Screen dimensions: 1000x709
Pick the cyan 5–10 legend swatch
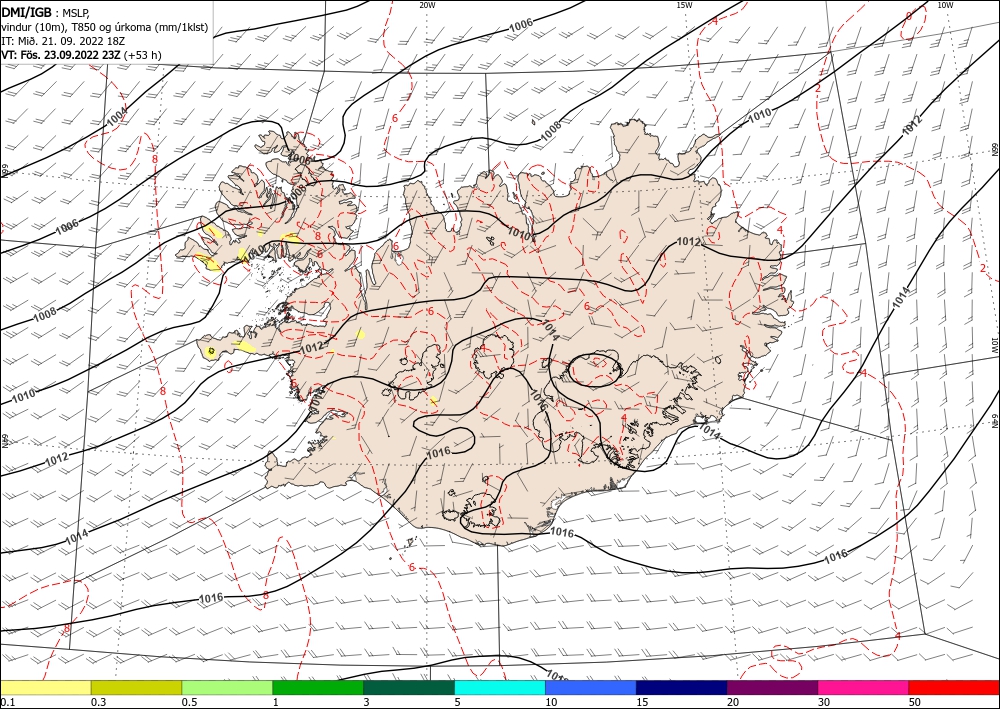[500, 687]
